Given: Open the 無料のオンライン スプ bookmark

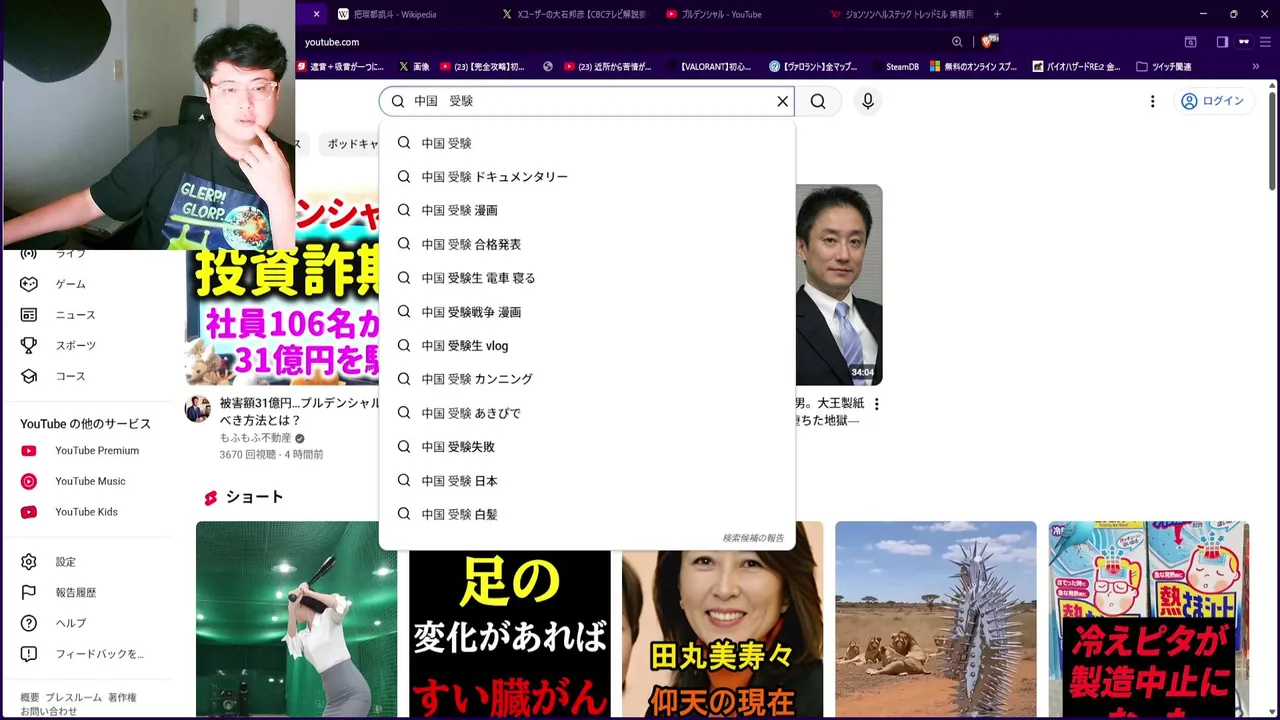Looking at the screenshot, I should [x=973, y=67].
